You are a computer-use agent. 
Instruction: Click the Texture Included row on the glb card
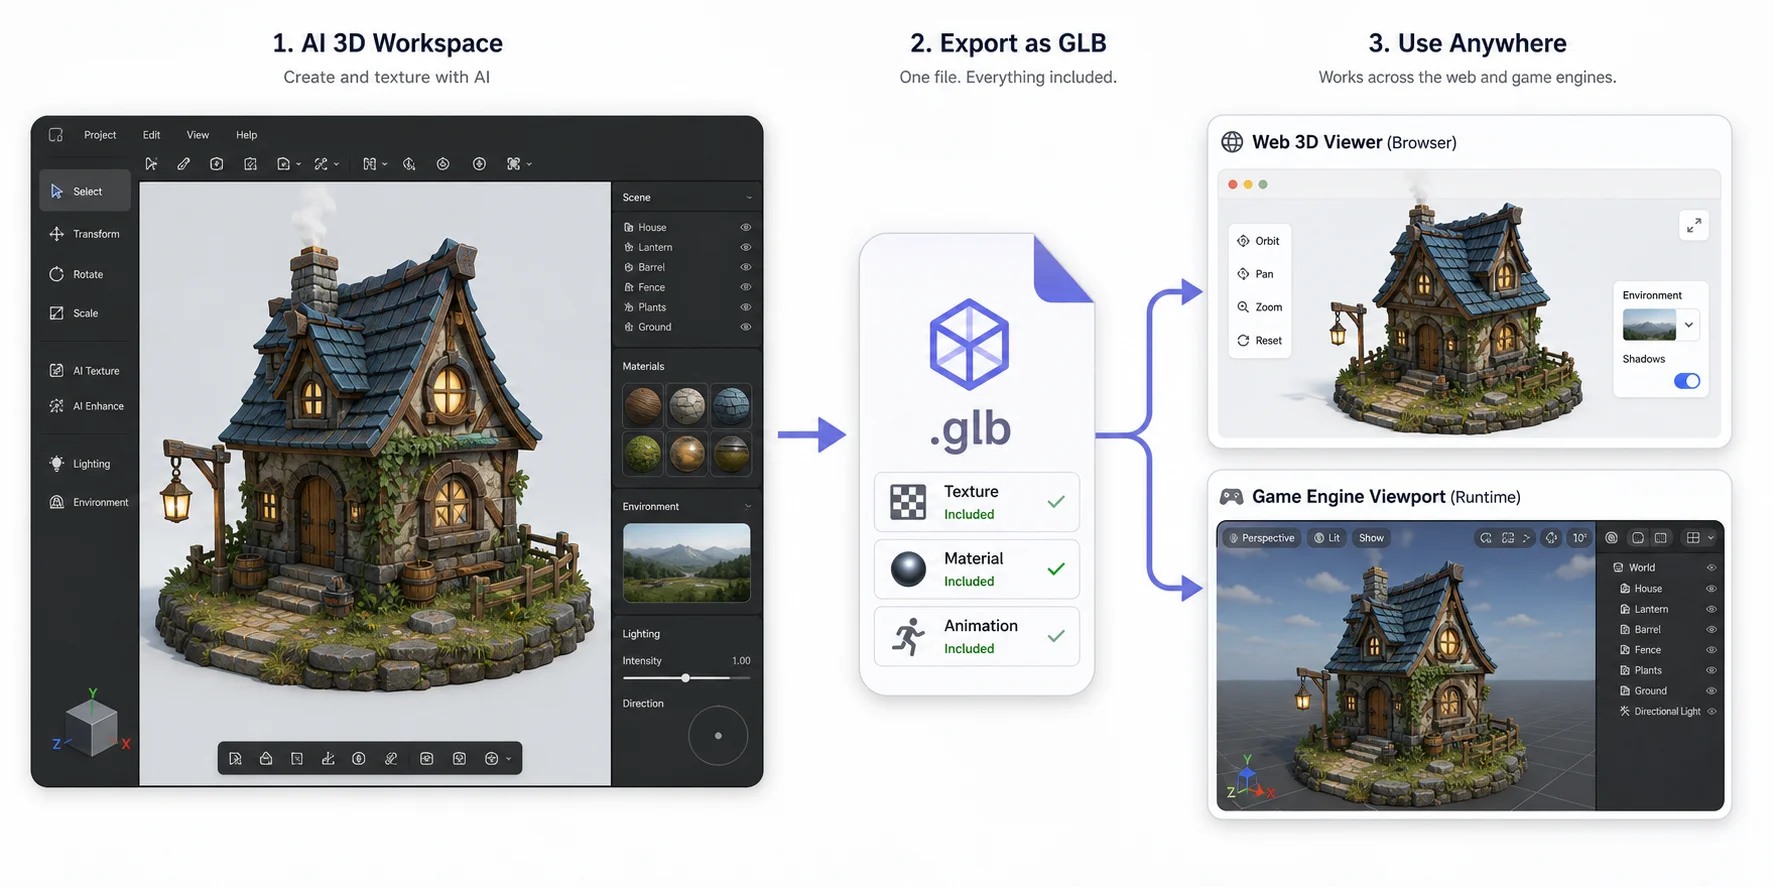point(976,502)
